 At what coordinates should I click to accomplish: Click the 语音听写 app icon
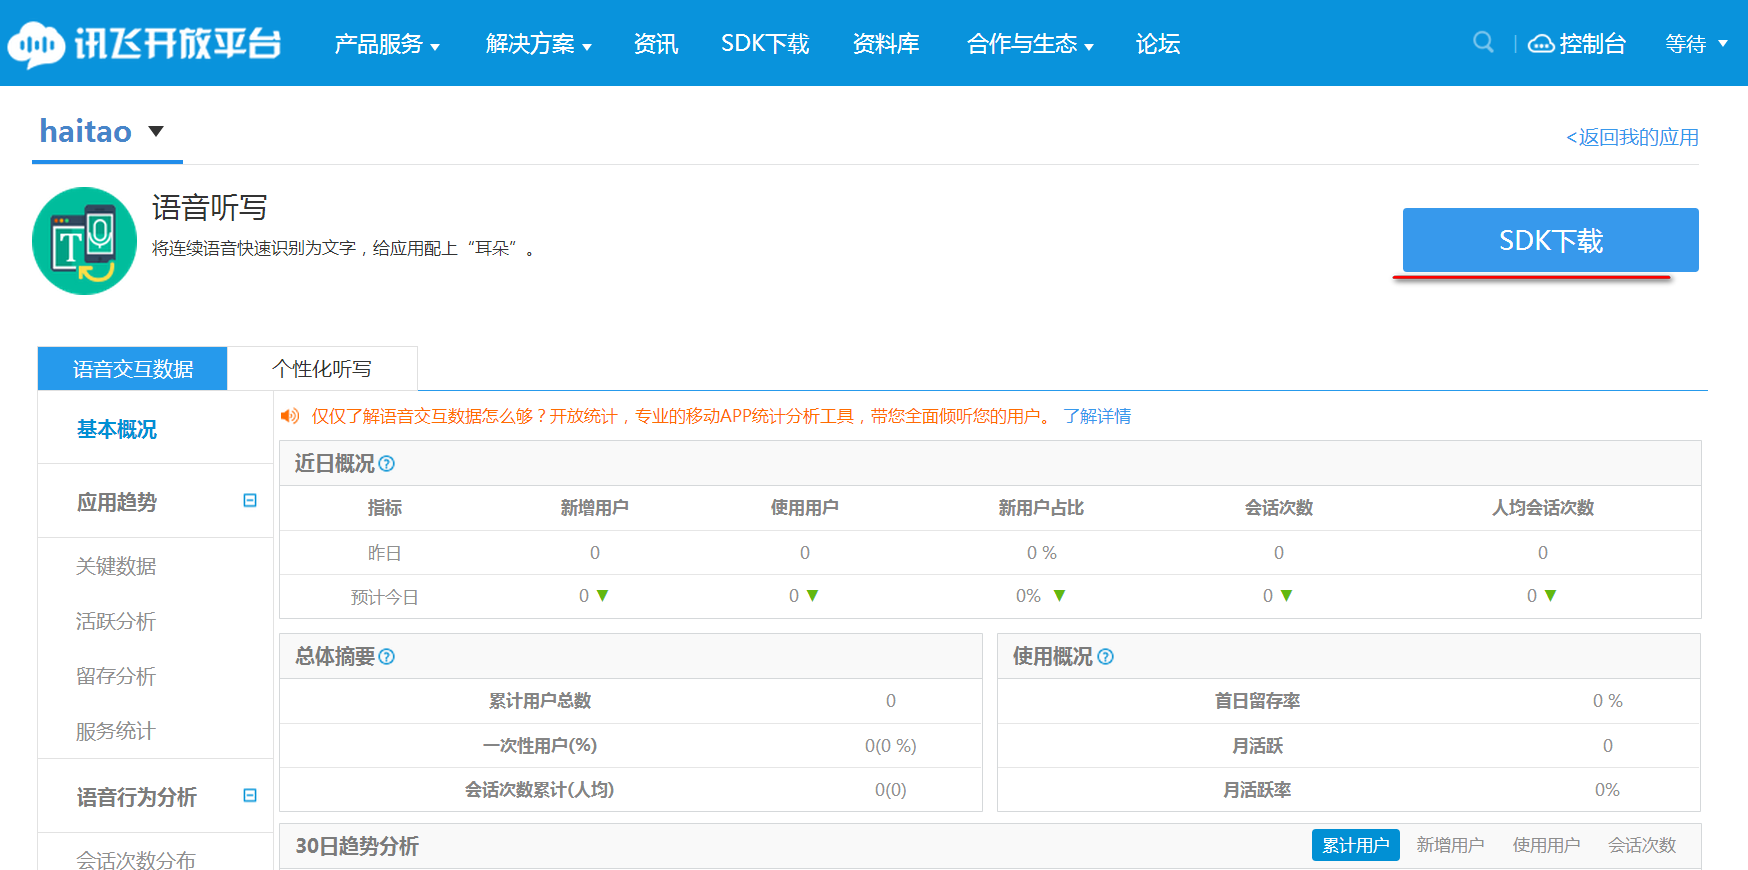[84, 241]
